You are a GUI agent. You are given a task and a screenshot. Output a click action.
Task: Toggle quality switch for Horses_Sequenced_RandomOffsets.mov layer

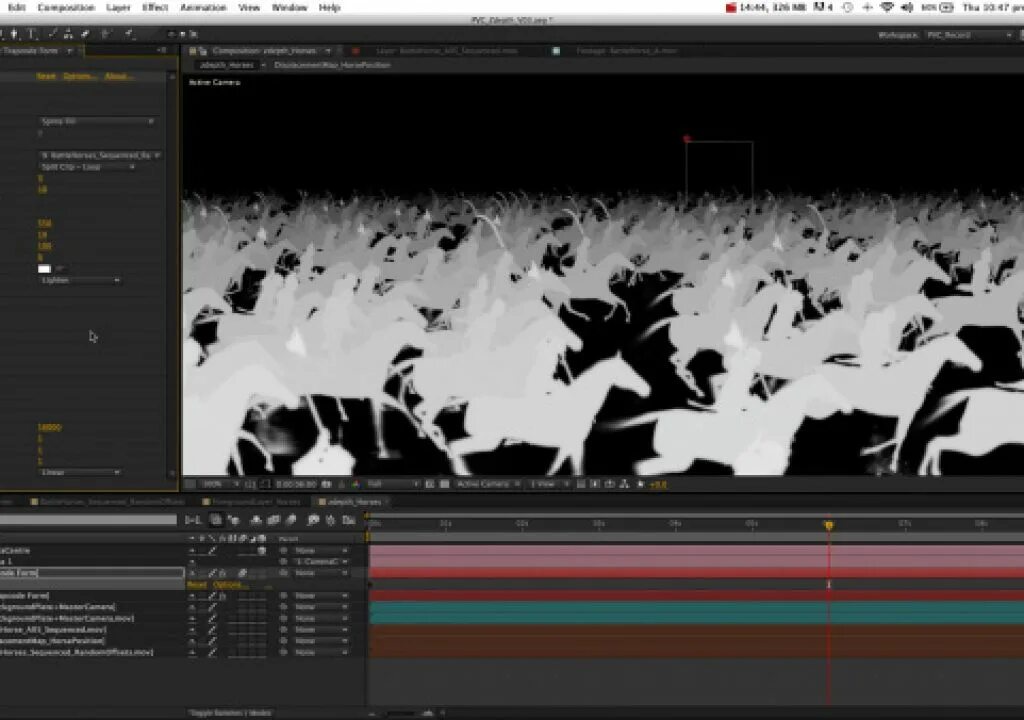[212, 652]
